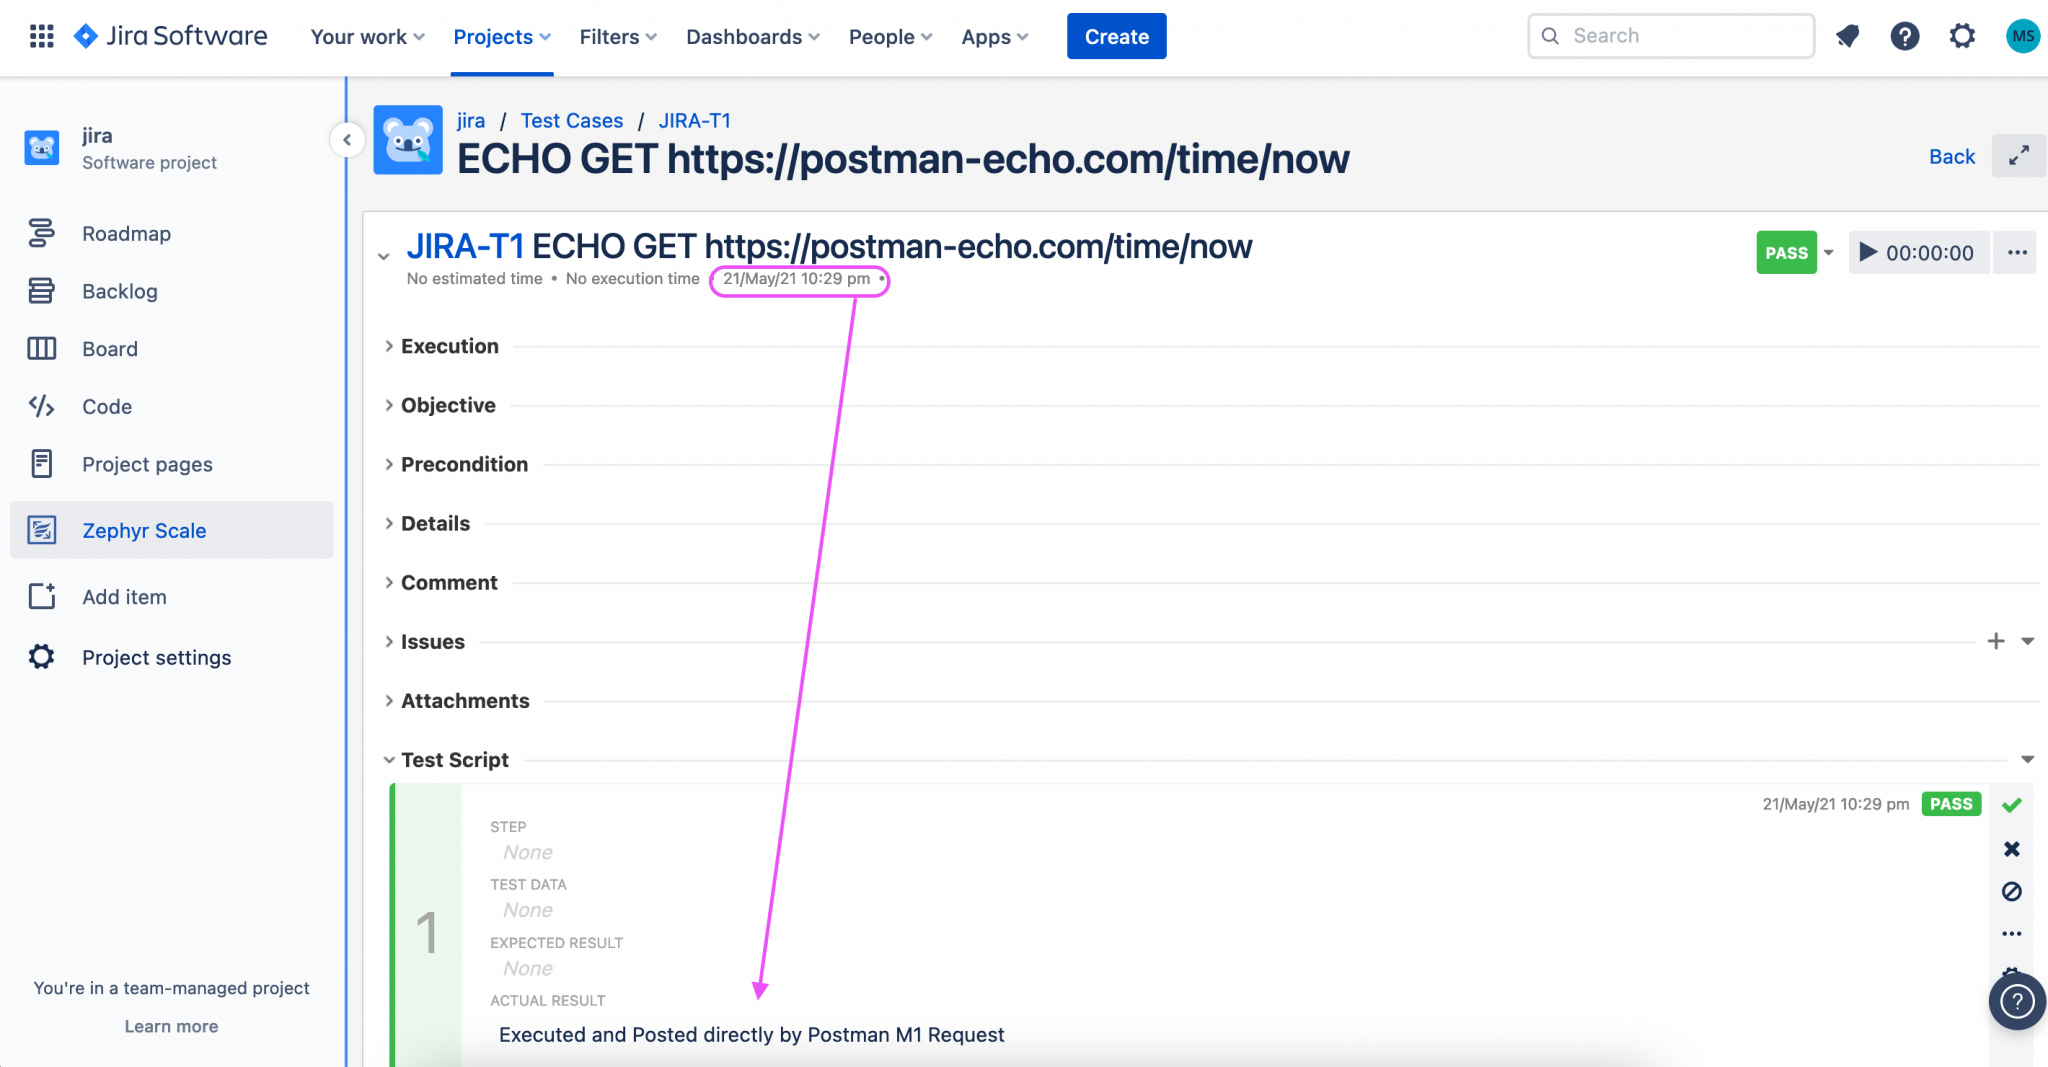
Task: Start the execution timer play button
Action: [1866, 252]
